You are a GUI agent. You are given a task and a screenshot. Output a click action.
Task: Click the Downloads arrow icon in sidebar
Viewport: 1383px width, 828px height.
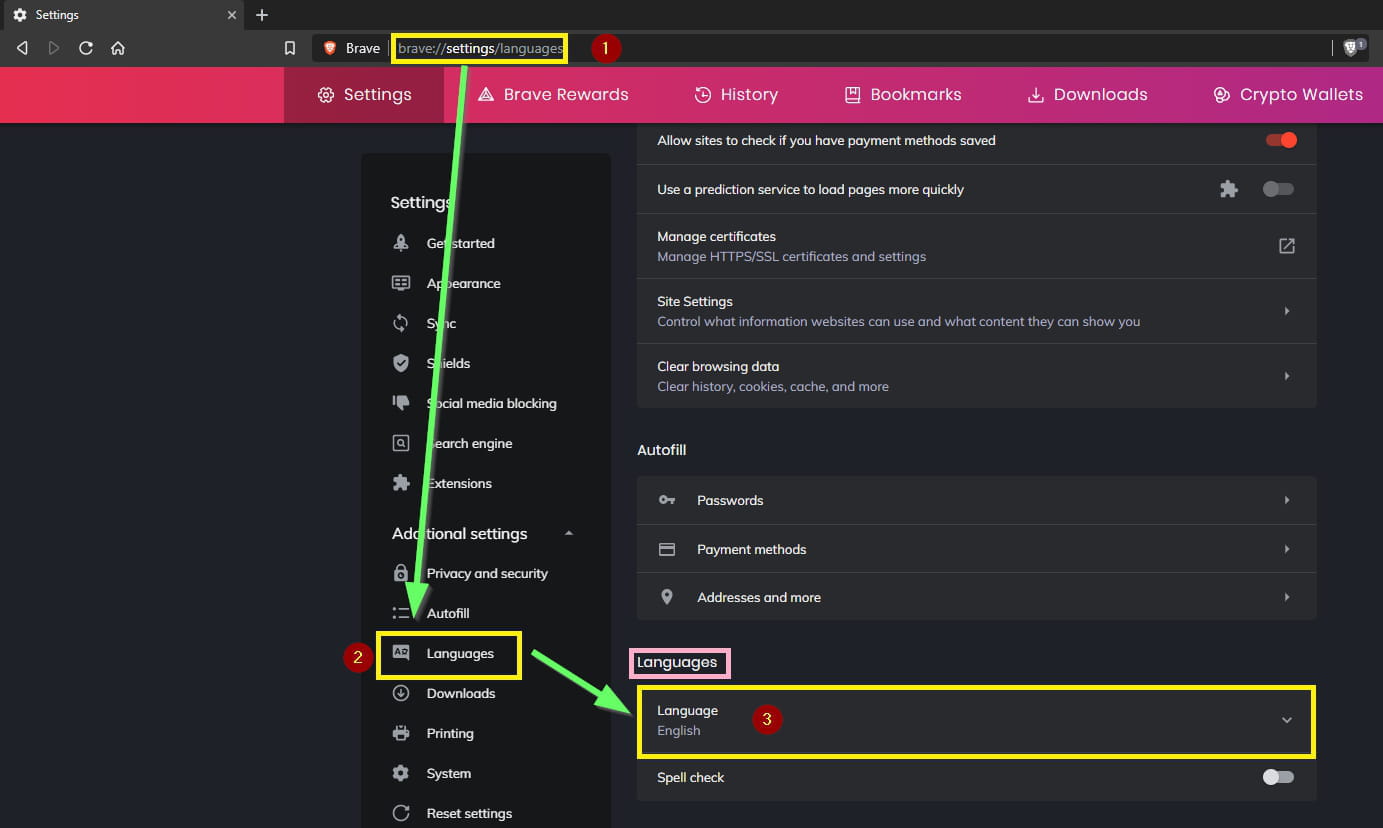point(401,693)
